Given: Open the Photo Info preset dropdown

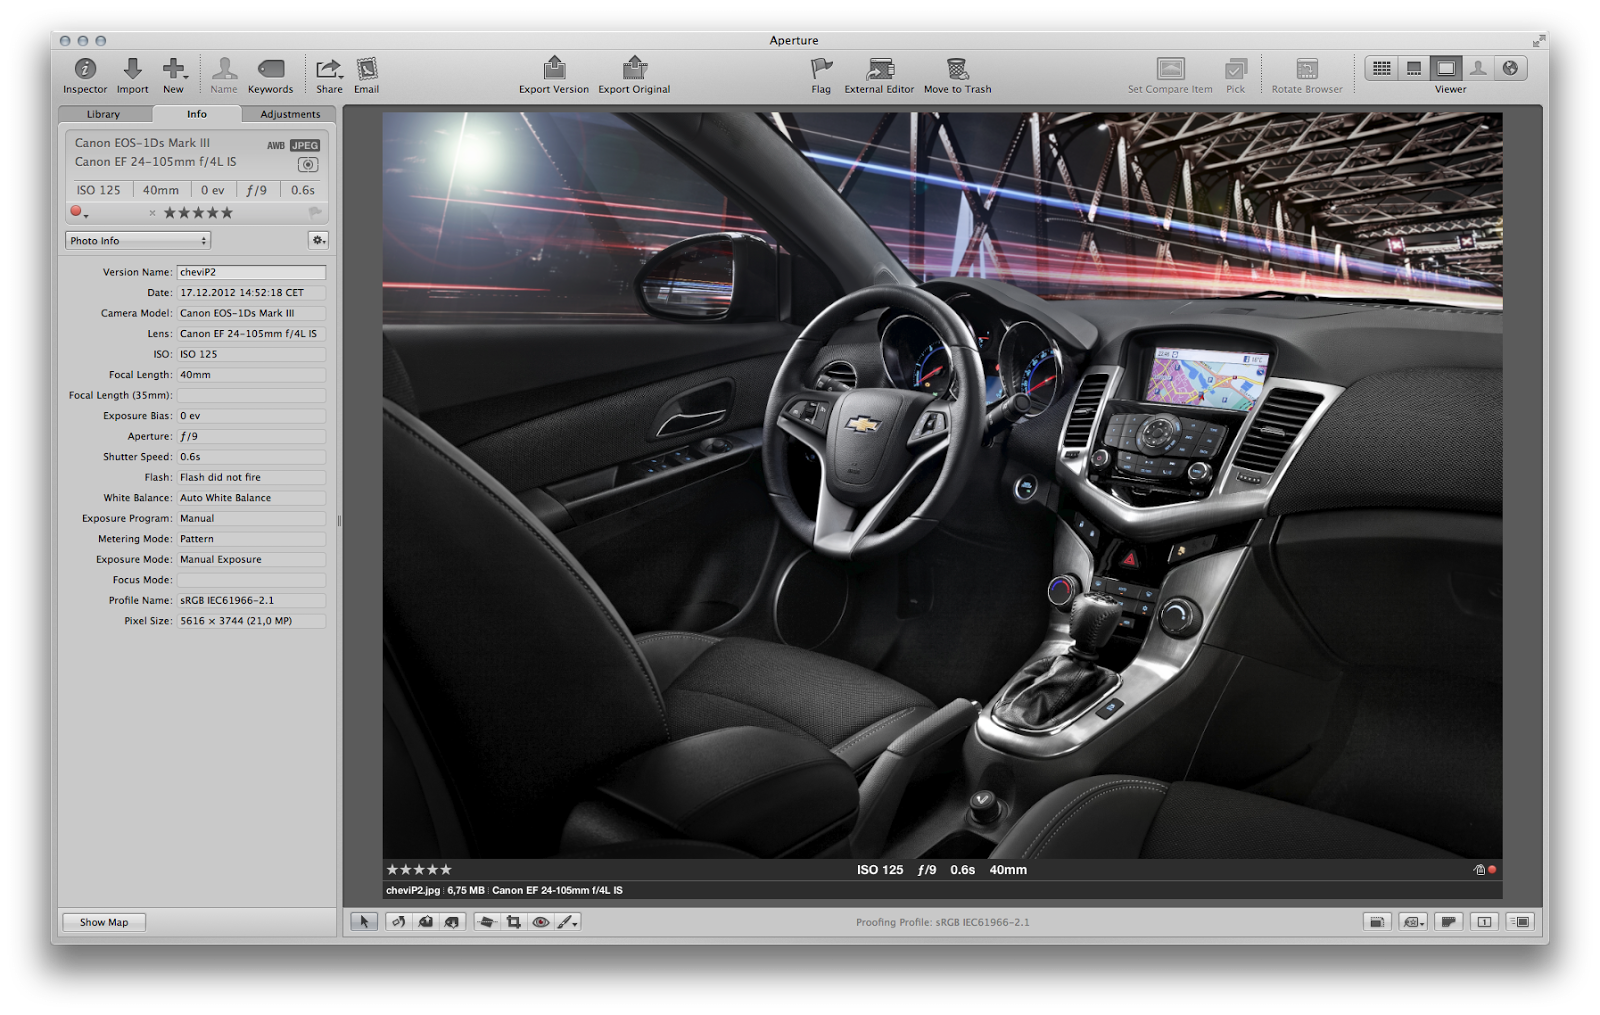Looking at the screenshot, I should click(x=138, y=240).
